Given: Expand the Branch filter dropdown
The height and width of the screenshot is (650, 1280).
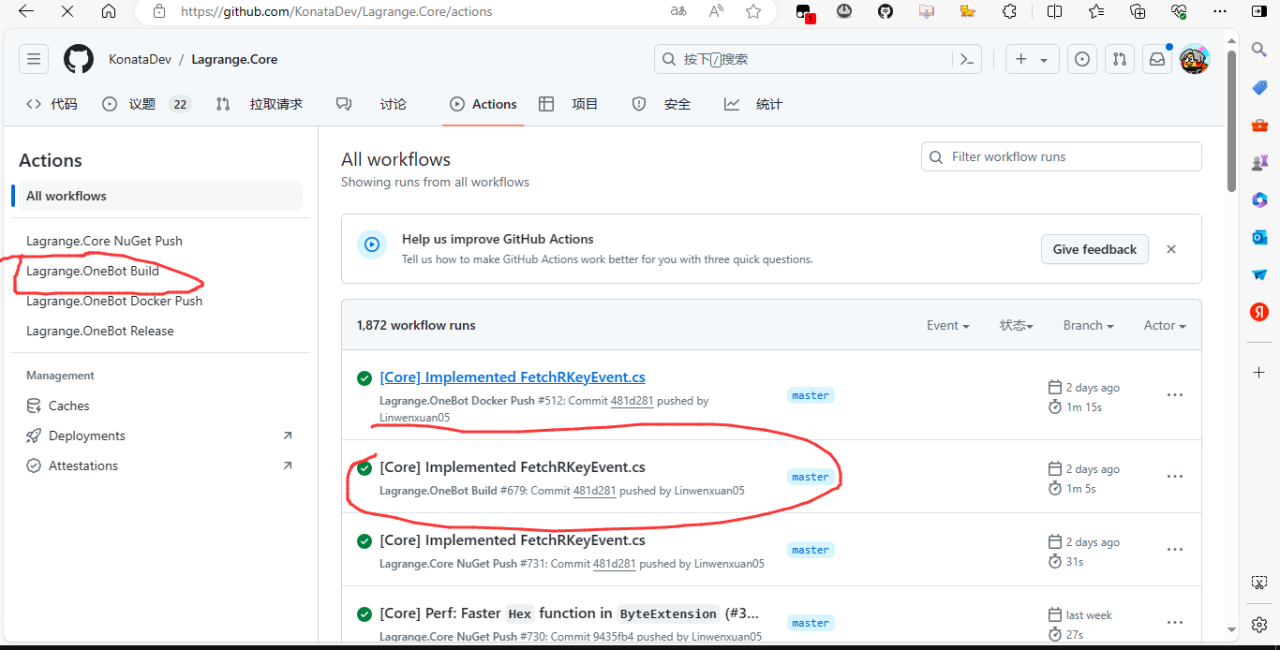Looking at the screenshot, I should [1088, 325].
